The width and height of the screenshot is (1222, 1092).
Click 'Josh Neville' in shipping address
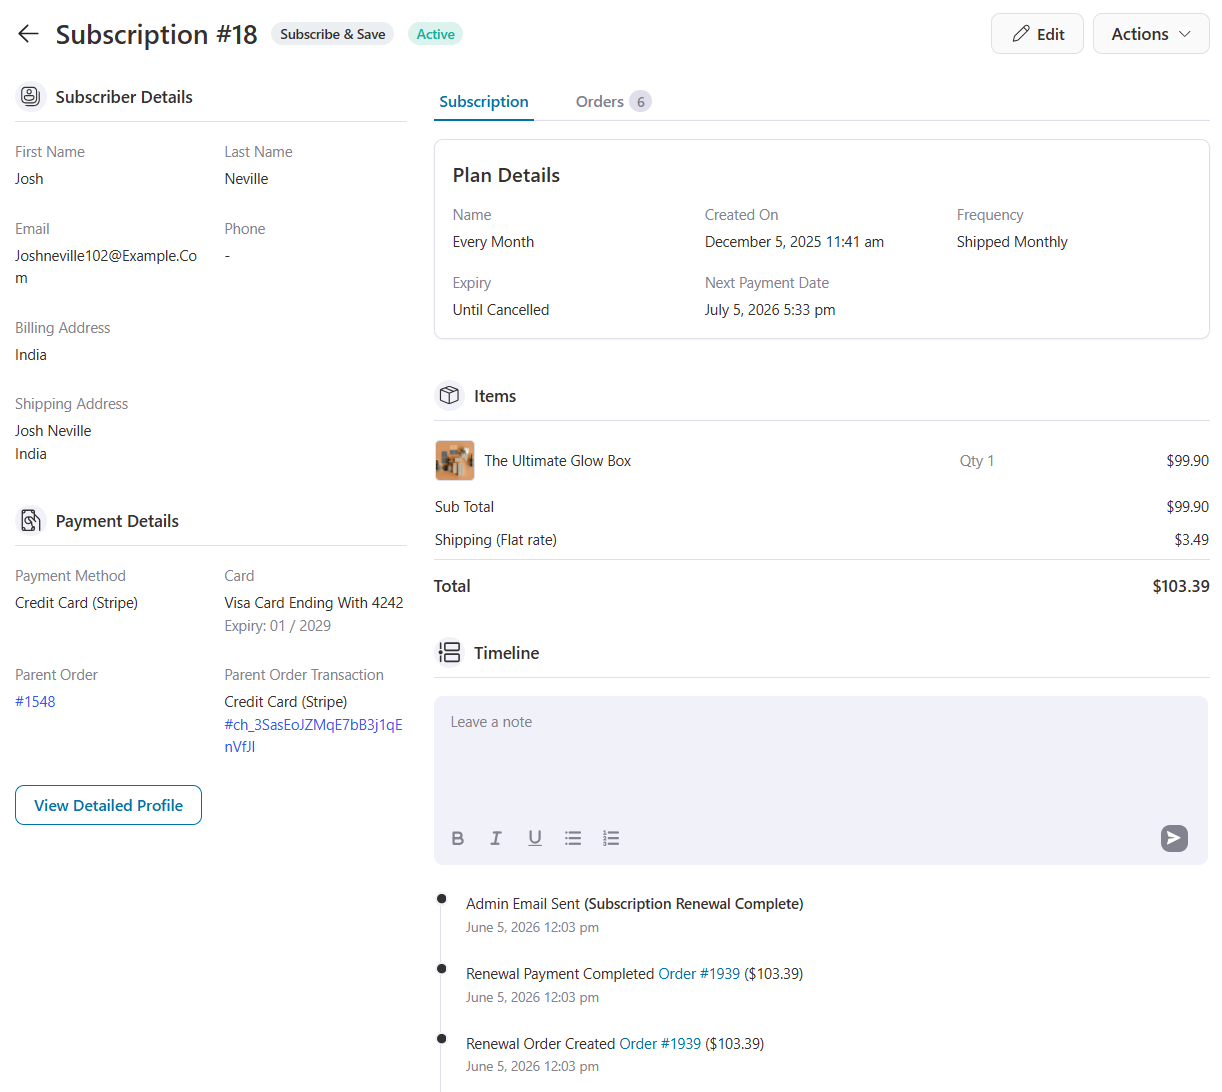53,431
